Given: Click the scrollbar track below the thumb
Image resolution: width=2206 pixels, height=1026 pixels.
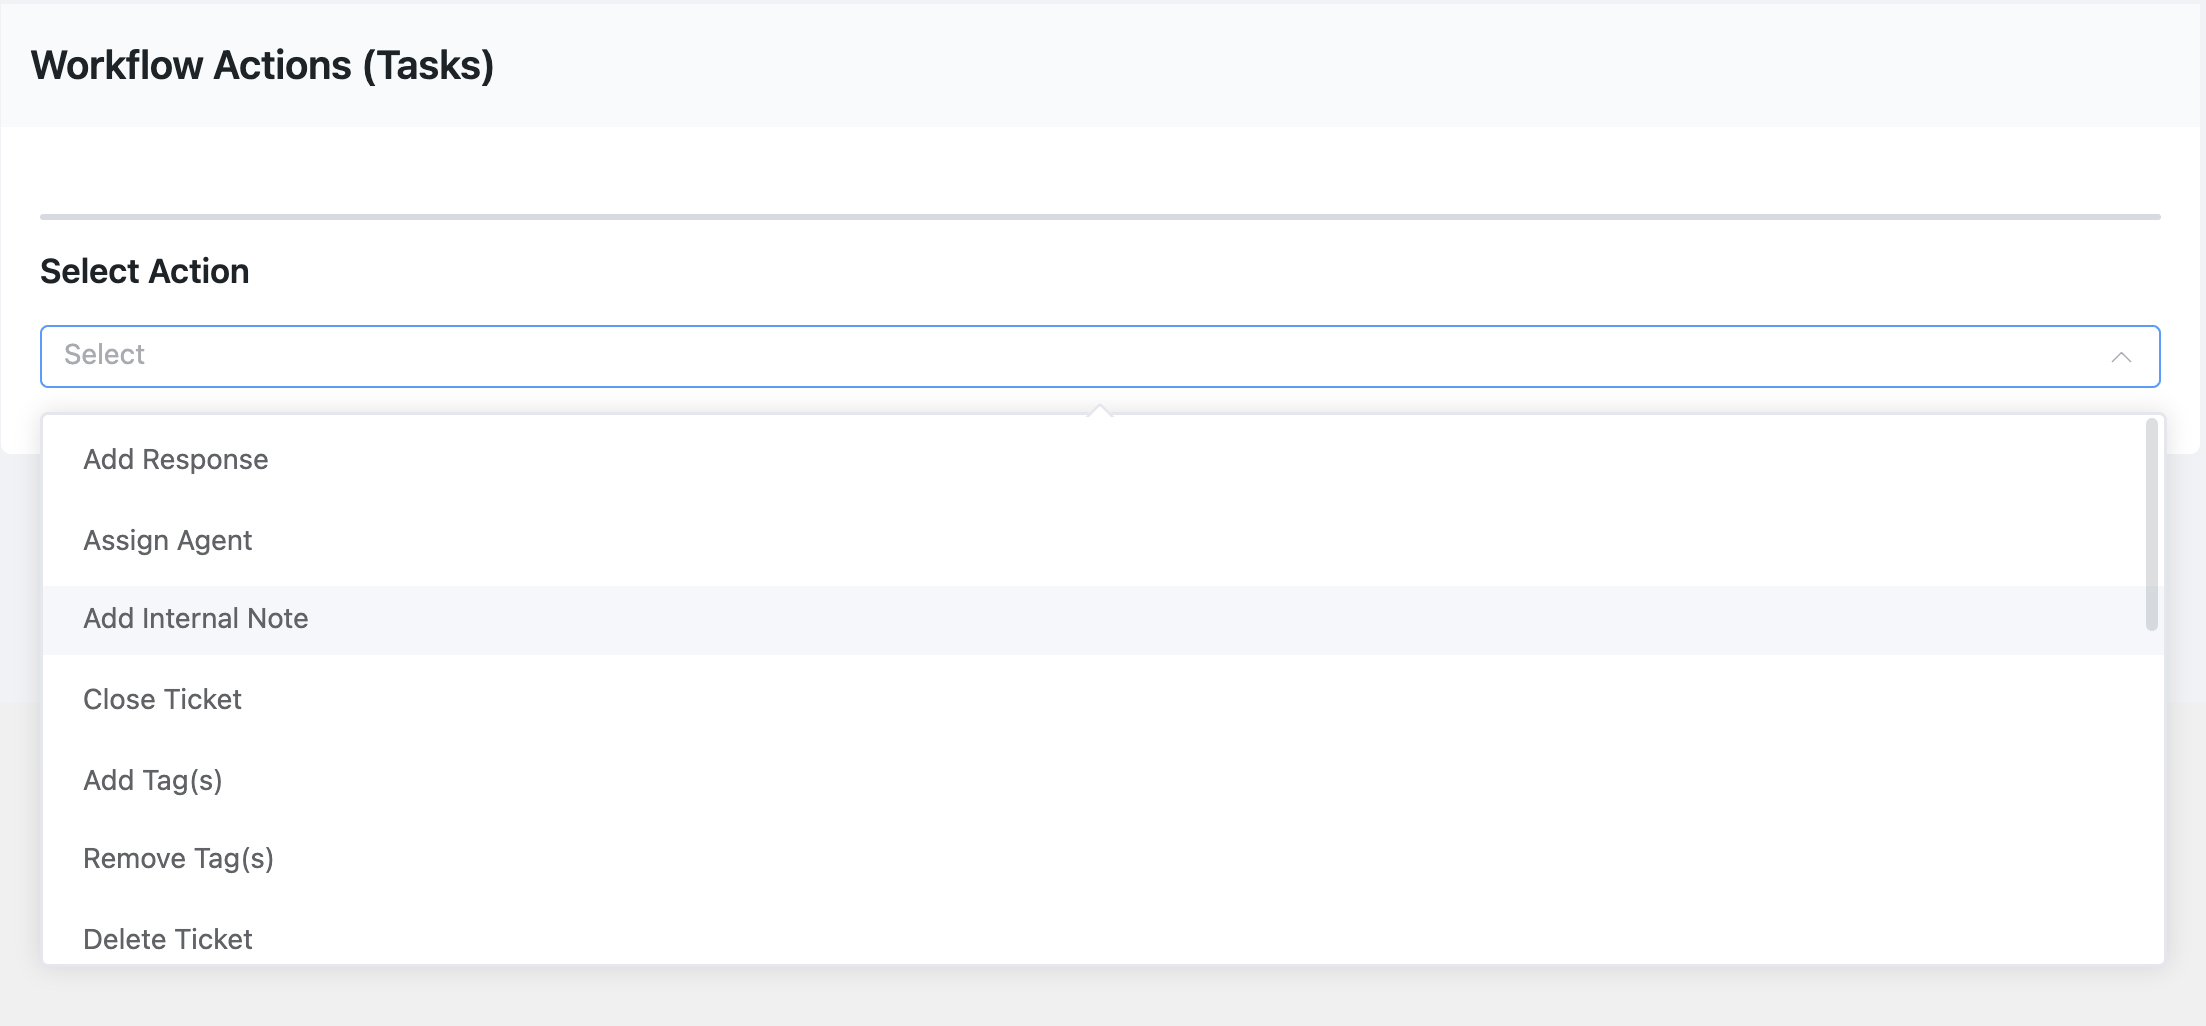Looking at the screenshot, I should point(2151,800).
